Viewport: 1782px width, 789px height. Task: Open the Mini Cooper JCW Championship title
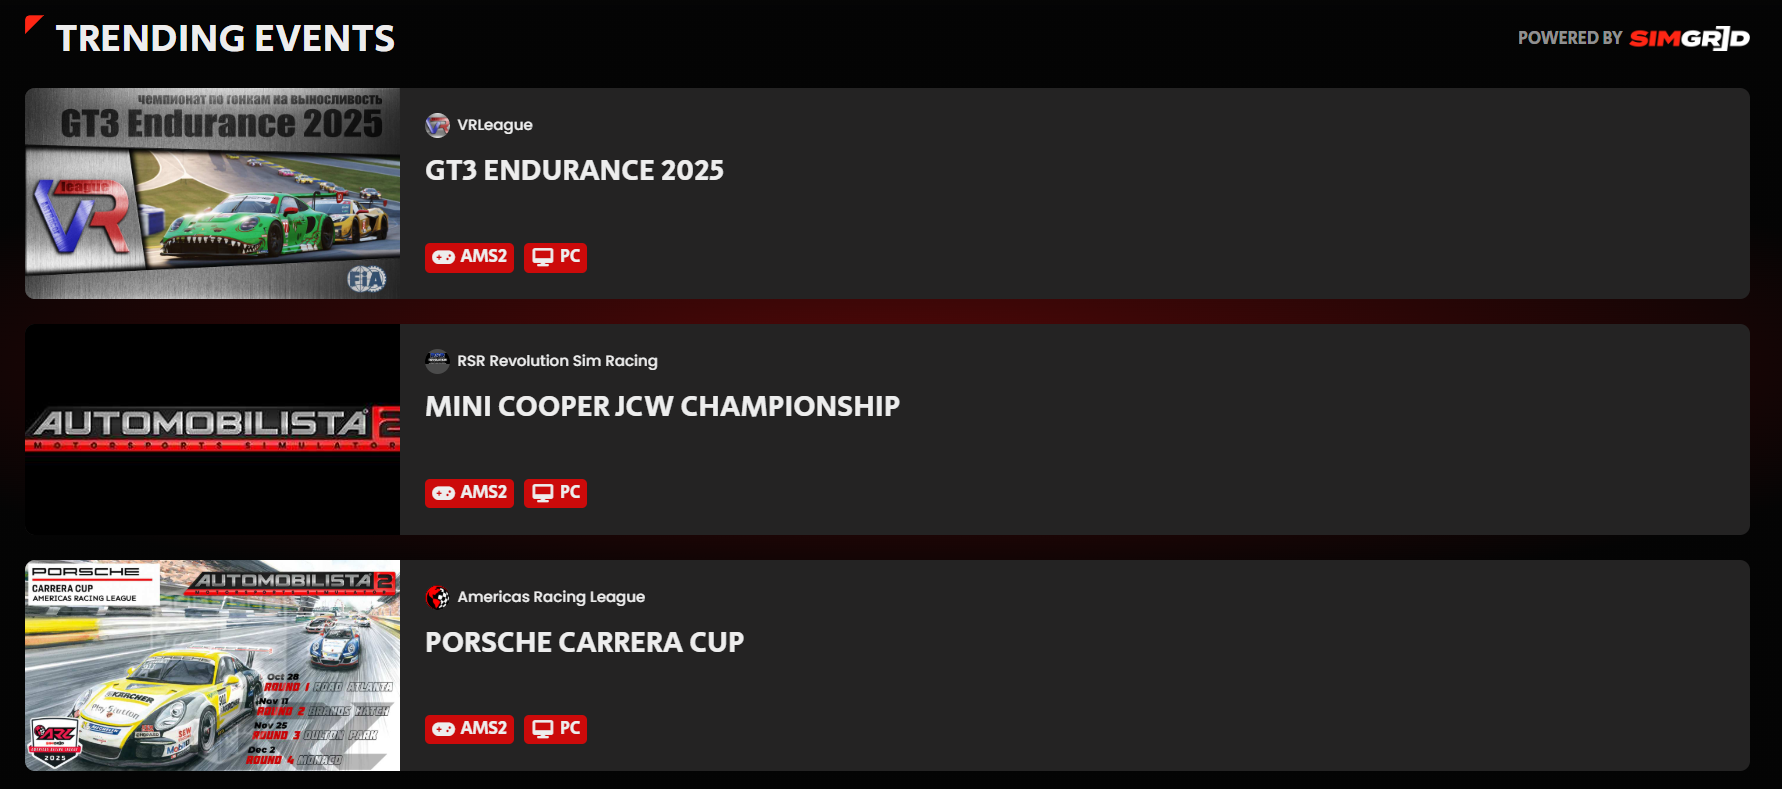[662, 407]
